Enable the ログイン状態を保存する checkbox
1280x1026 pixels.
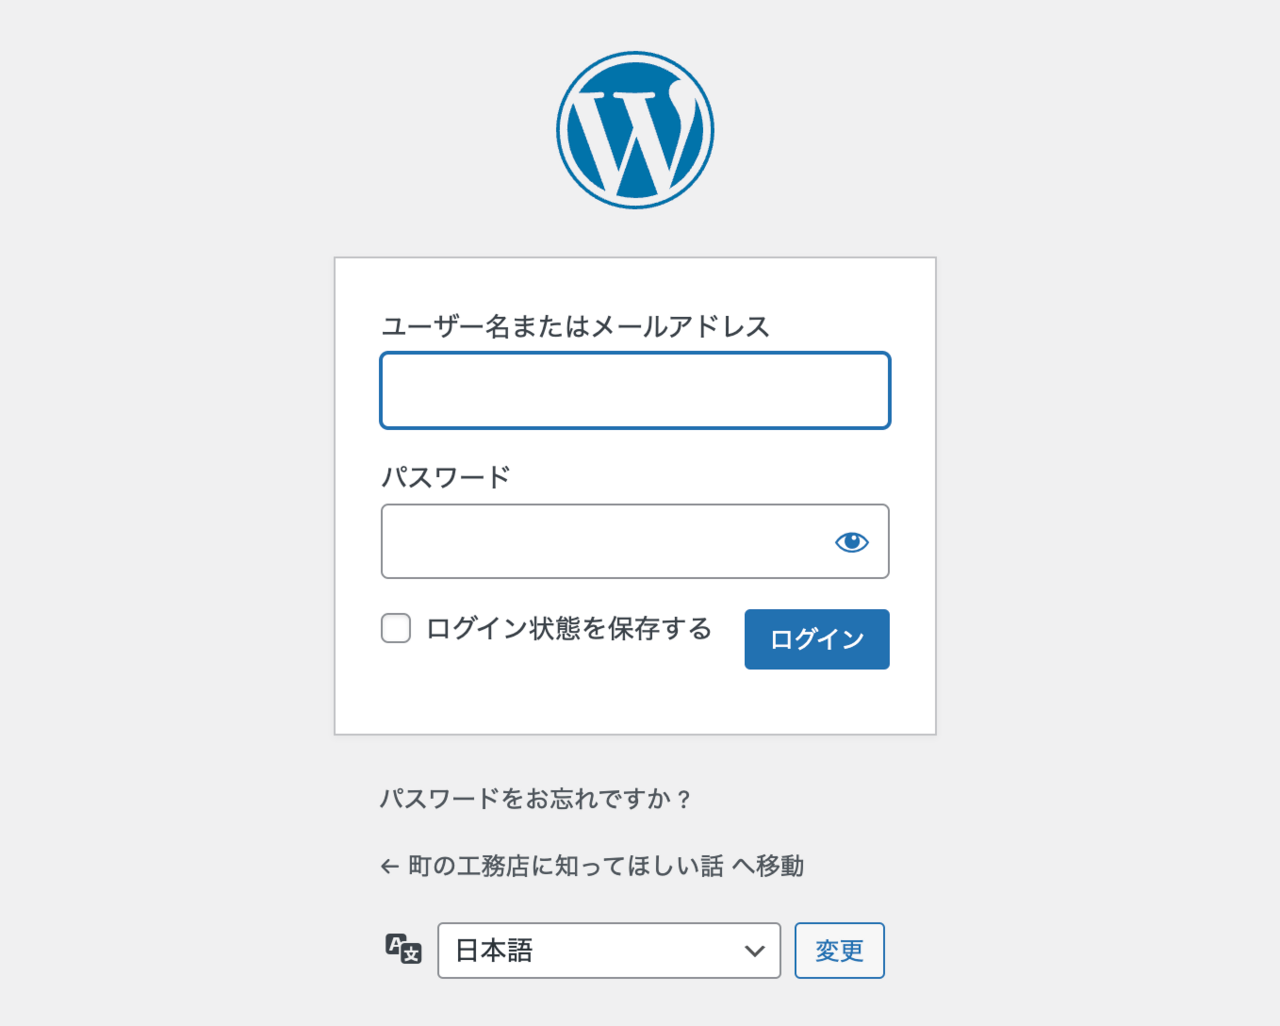coord(396,628)
